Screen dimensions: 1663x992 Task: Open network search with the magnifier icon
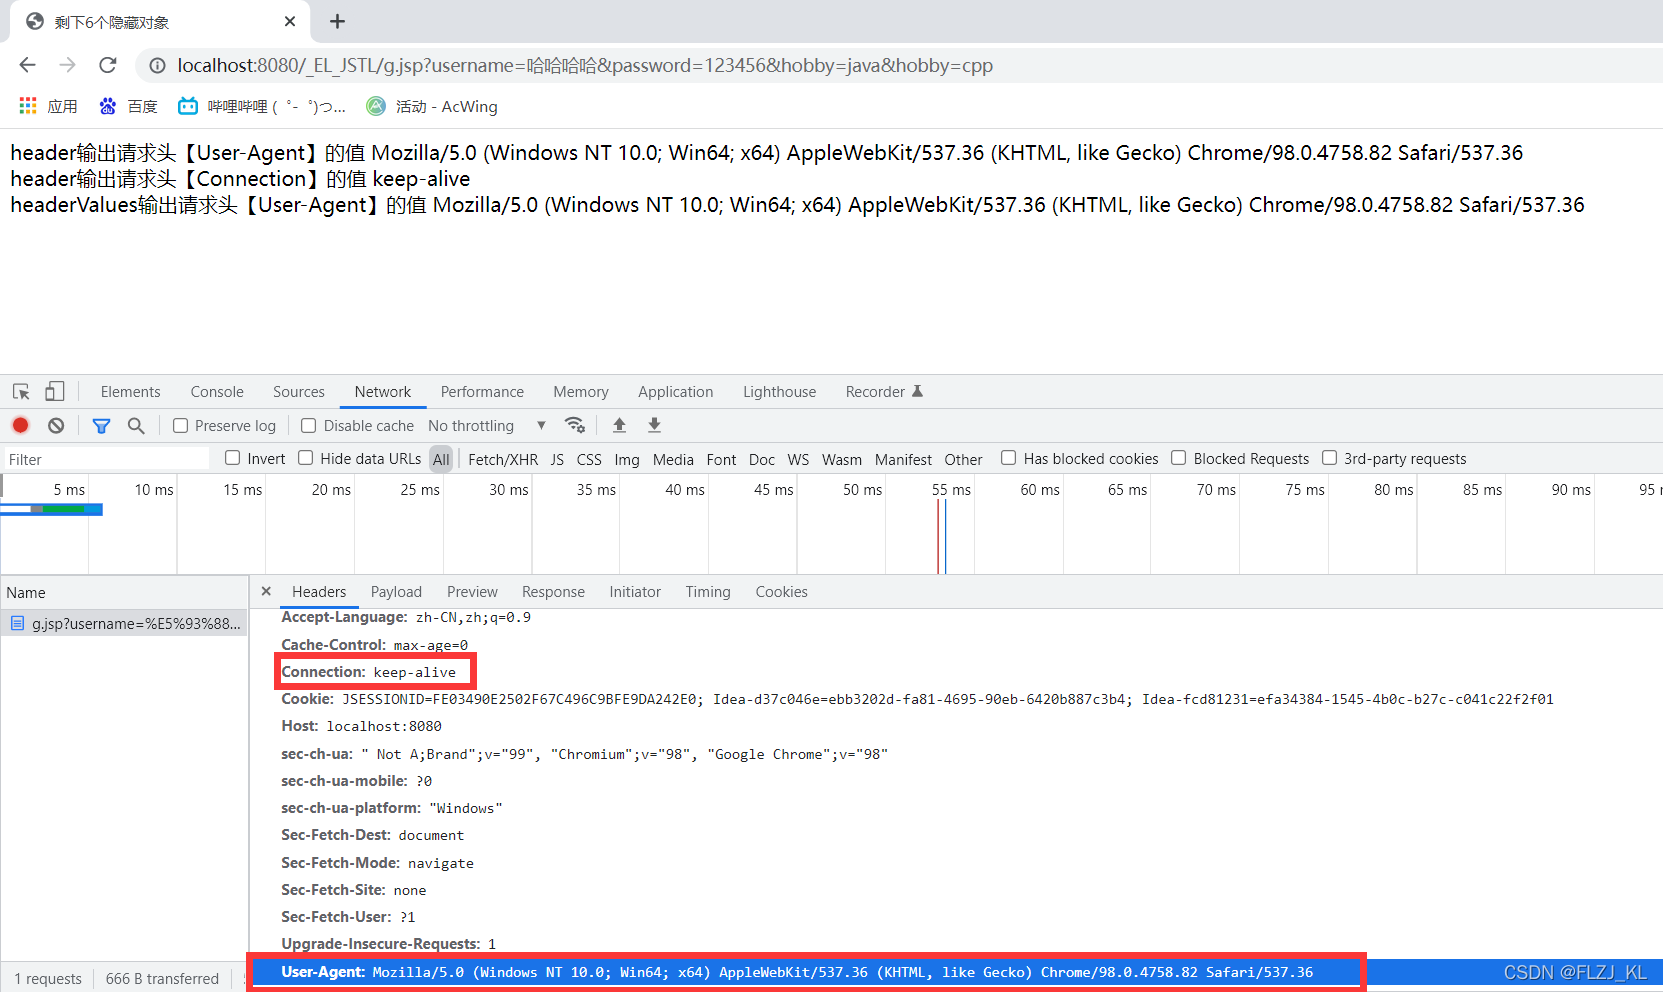[x=136, y=426]
